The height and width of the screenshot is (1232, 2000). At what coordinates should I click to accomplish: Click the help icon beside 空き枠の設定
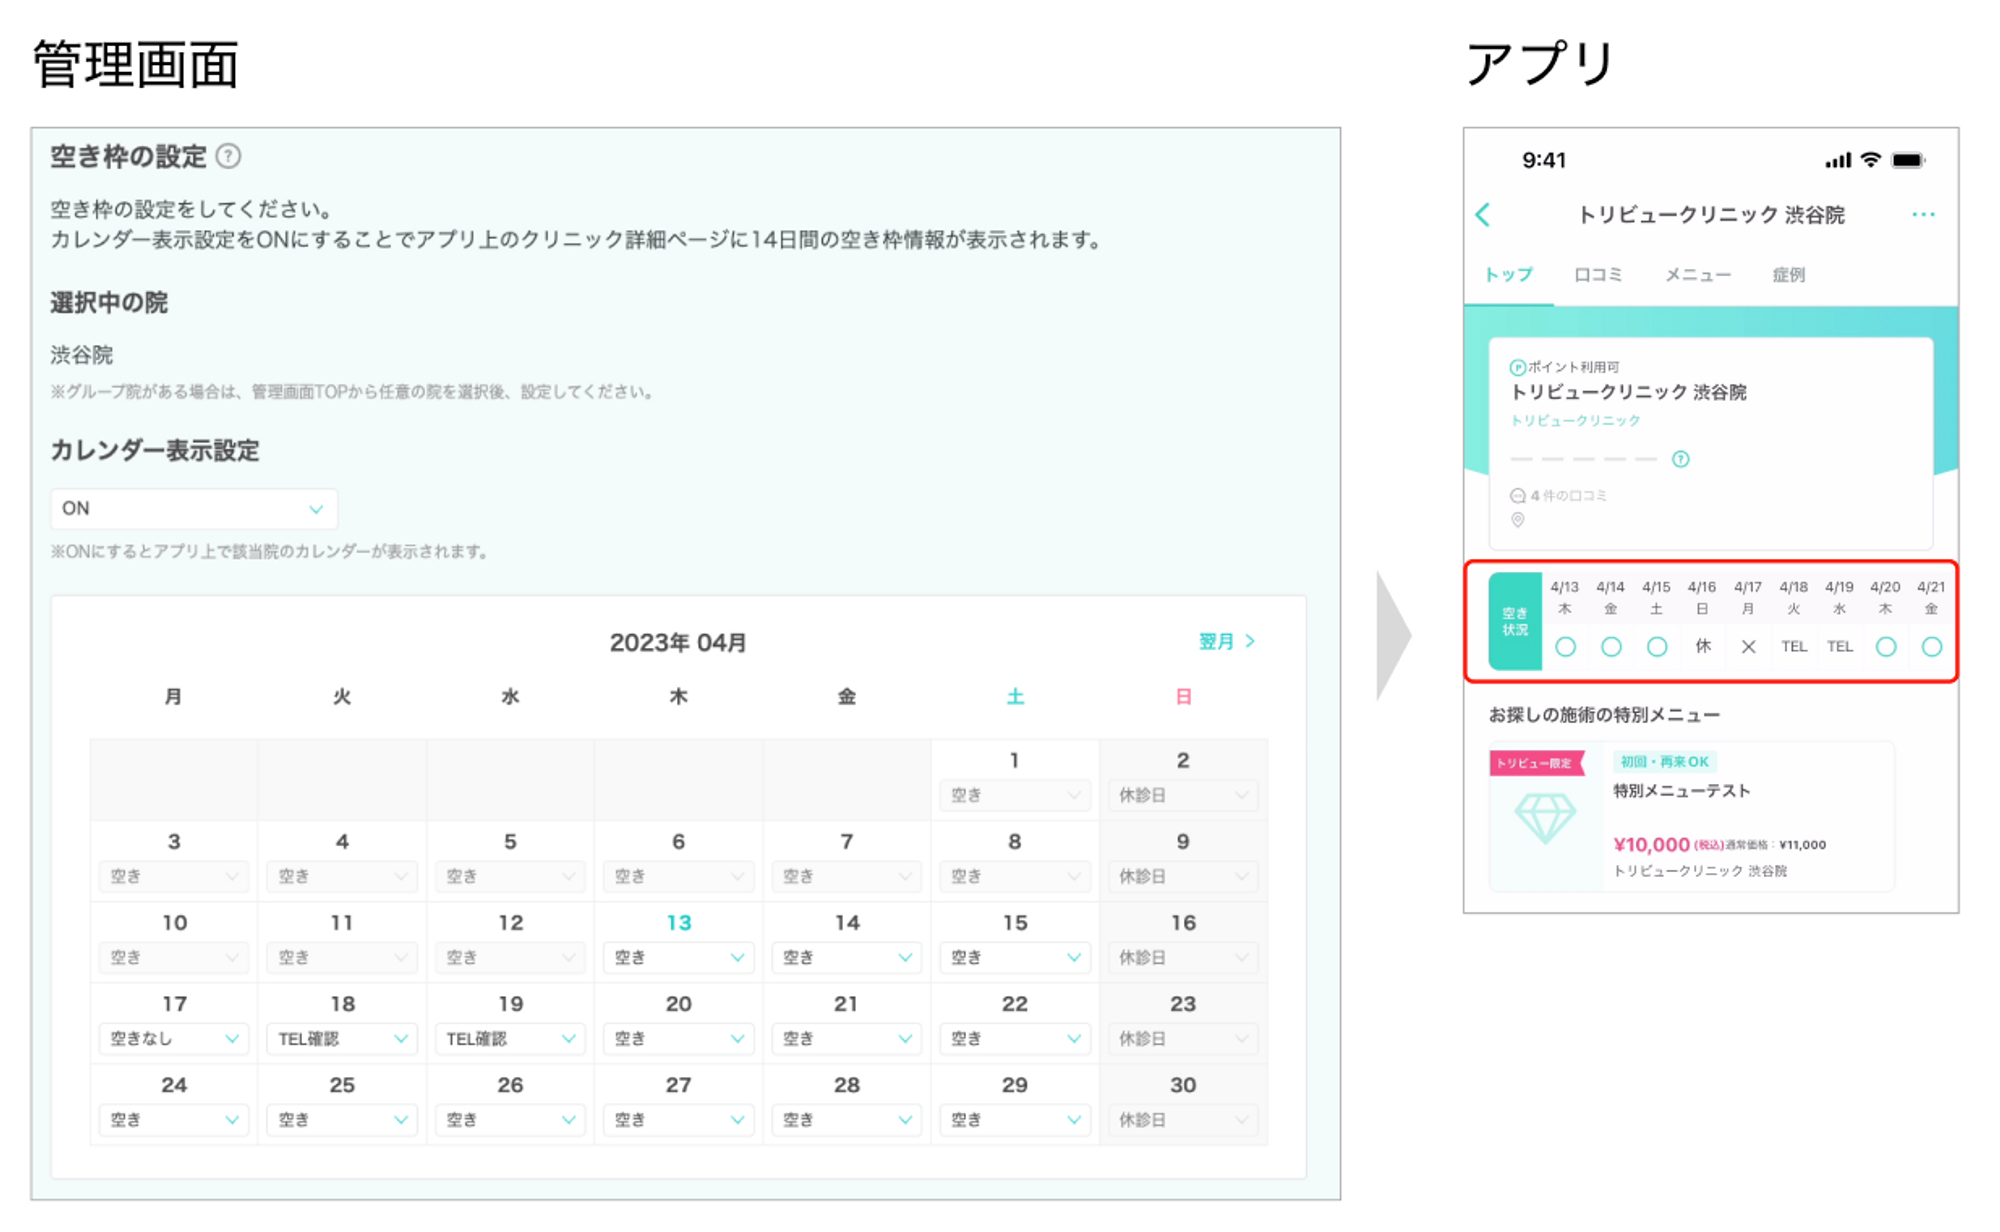(x=228, y=156)
